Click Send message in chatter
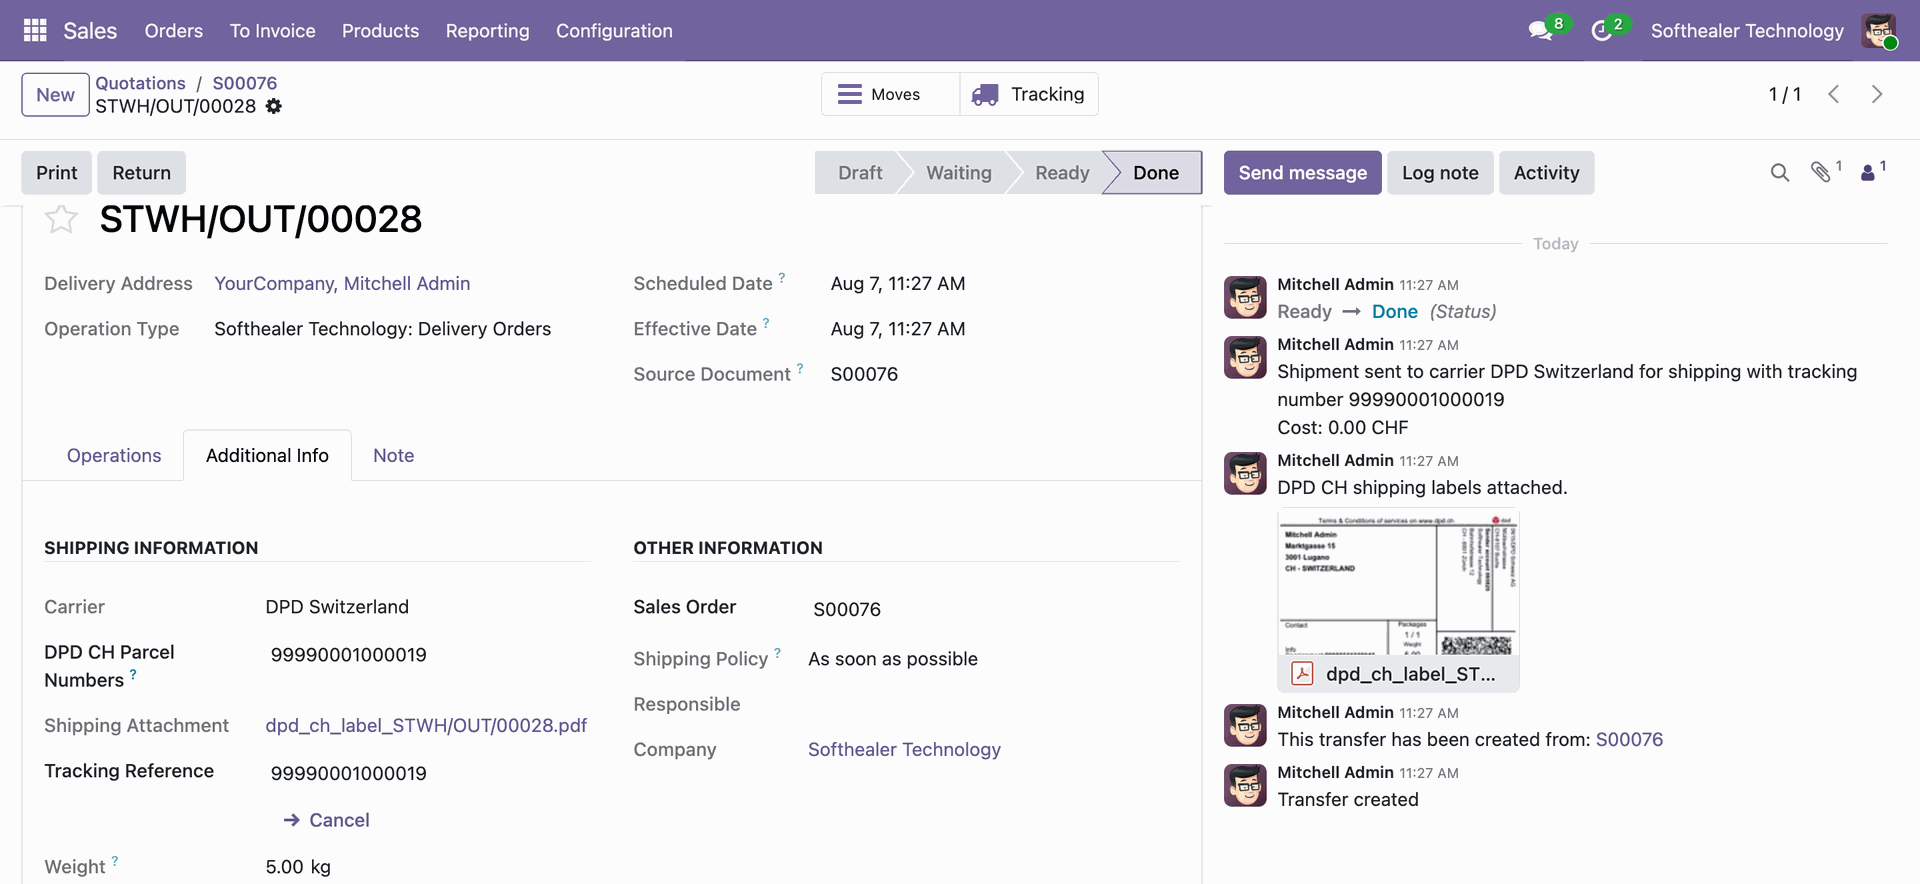Image resolution: width=1920 pixels, height=884 pixels. 1303,173
